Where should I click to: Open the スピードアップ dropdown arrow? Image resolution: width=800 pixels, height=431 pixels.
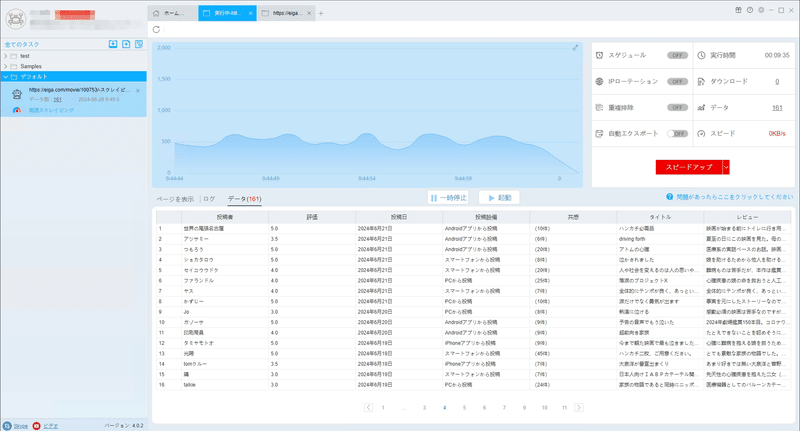(x=726, y=167)
